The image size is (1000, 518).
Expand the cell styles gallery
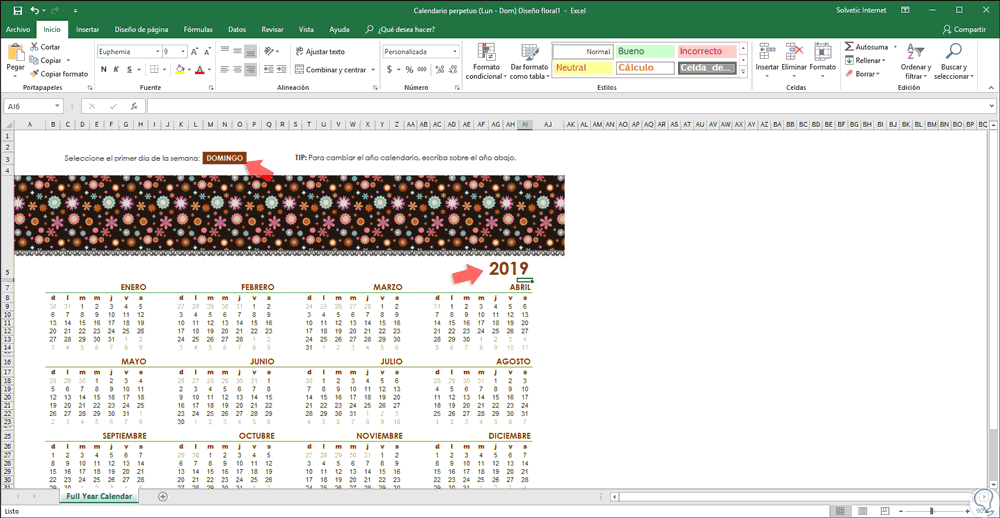(x=743, y=72)
